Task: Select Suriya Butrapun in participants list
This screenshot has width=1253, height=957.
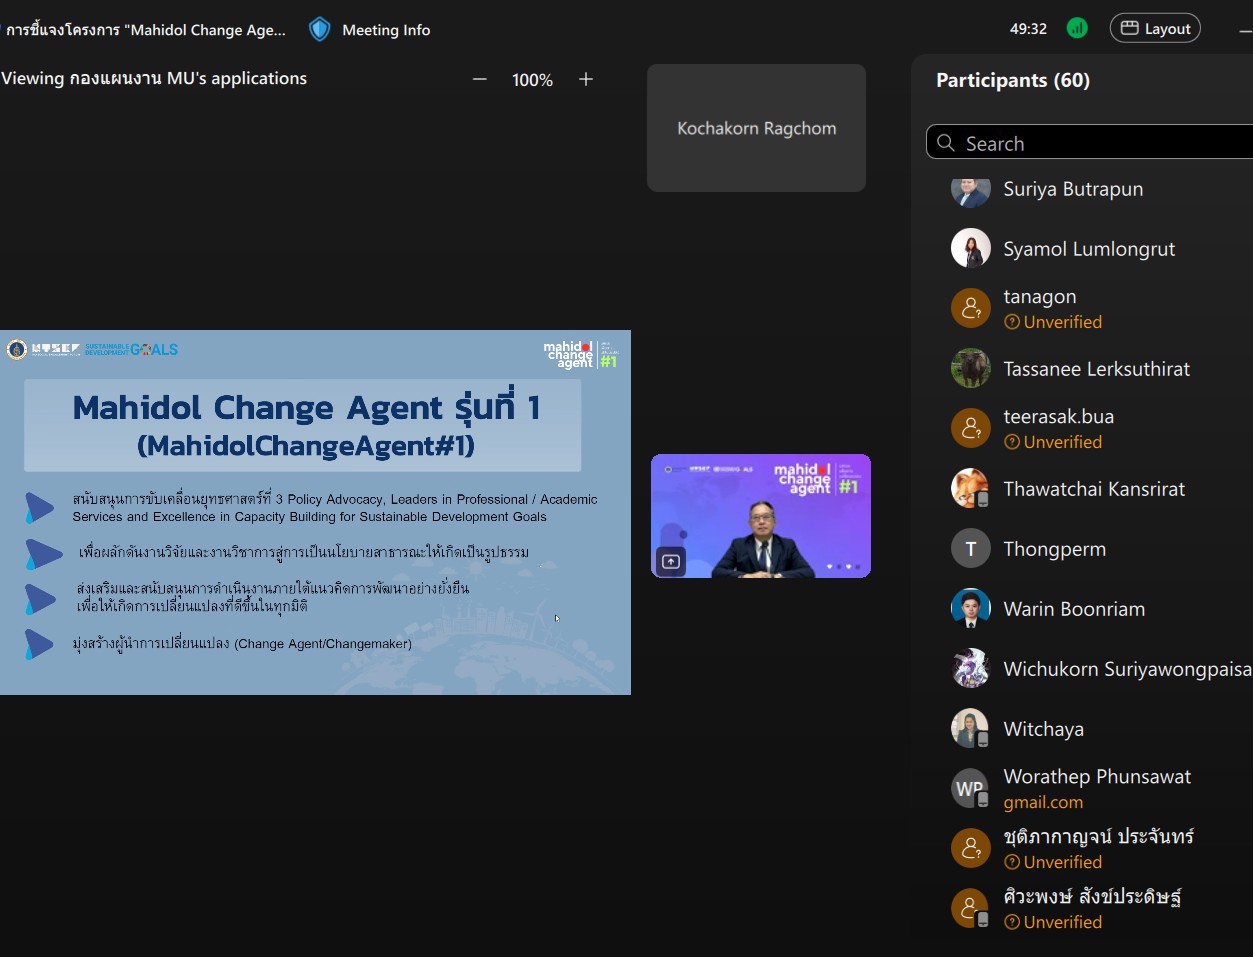Action: pos(1073,189)
